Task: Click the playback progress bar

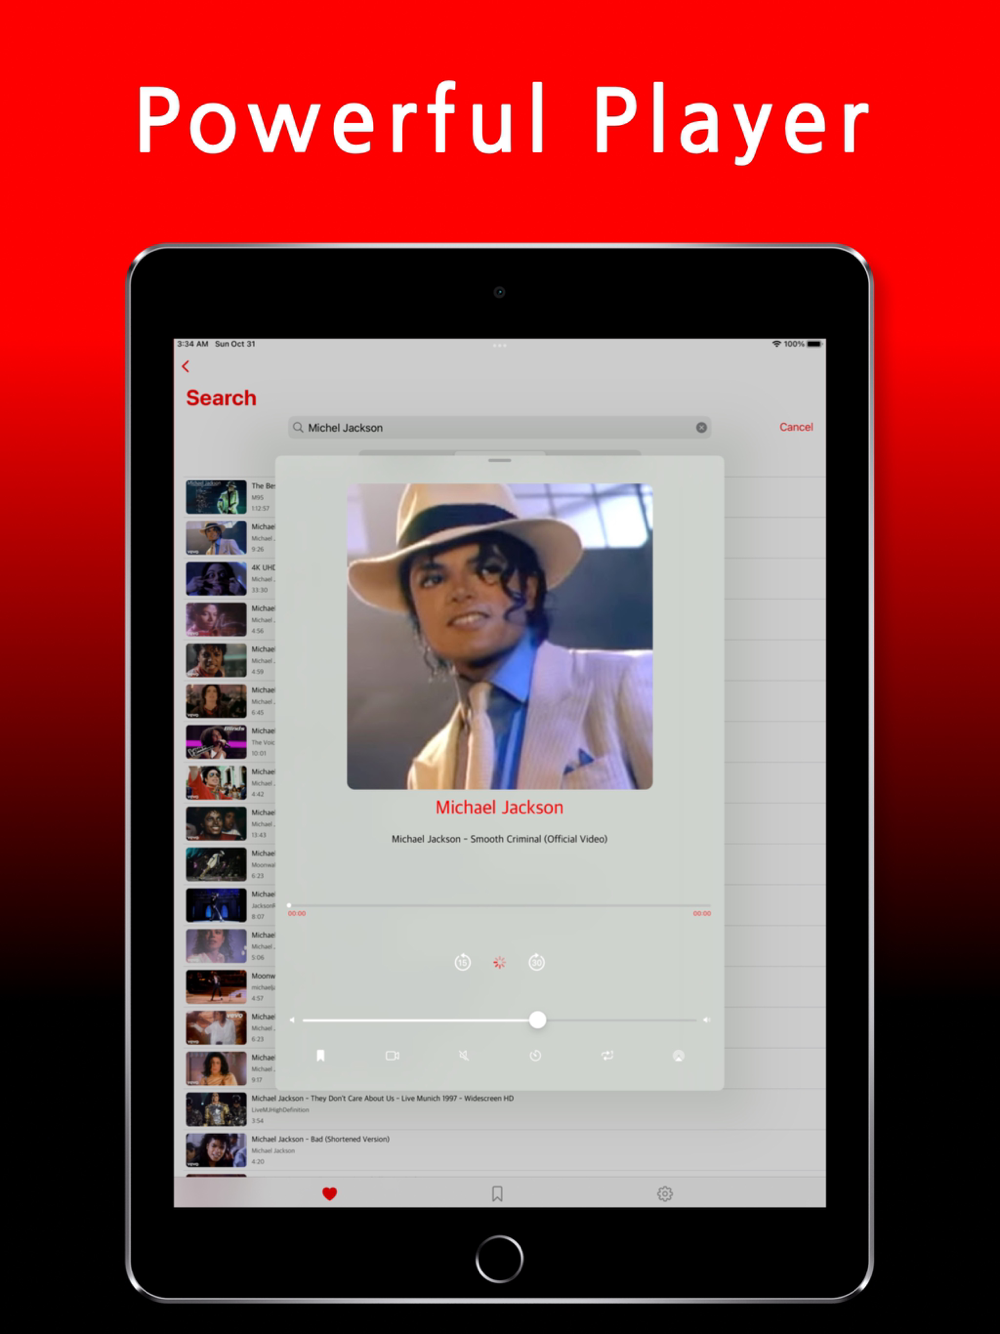Action: click(500, 905)
